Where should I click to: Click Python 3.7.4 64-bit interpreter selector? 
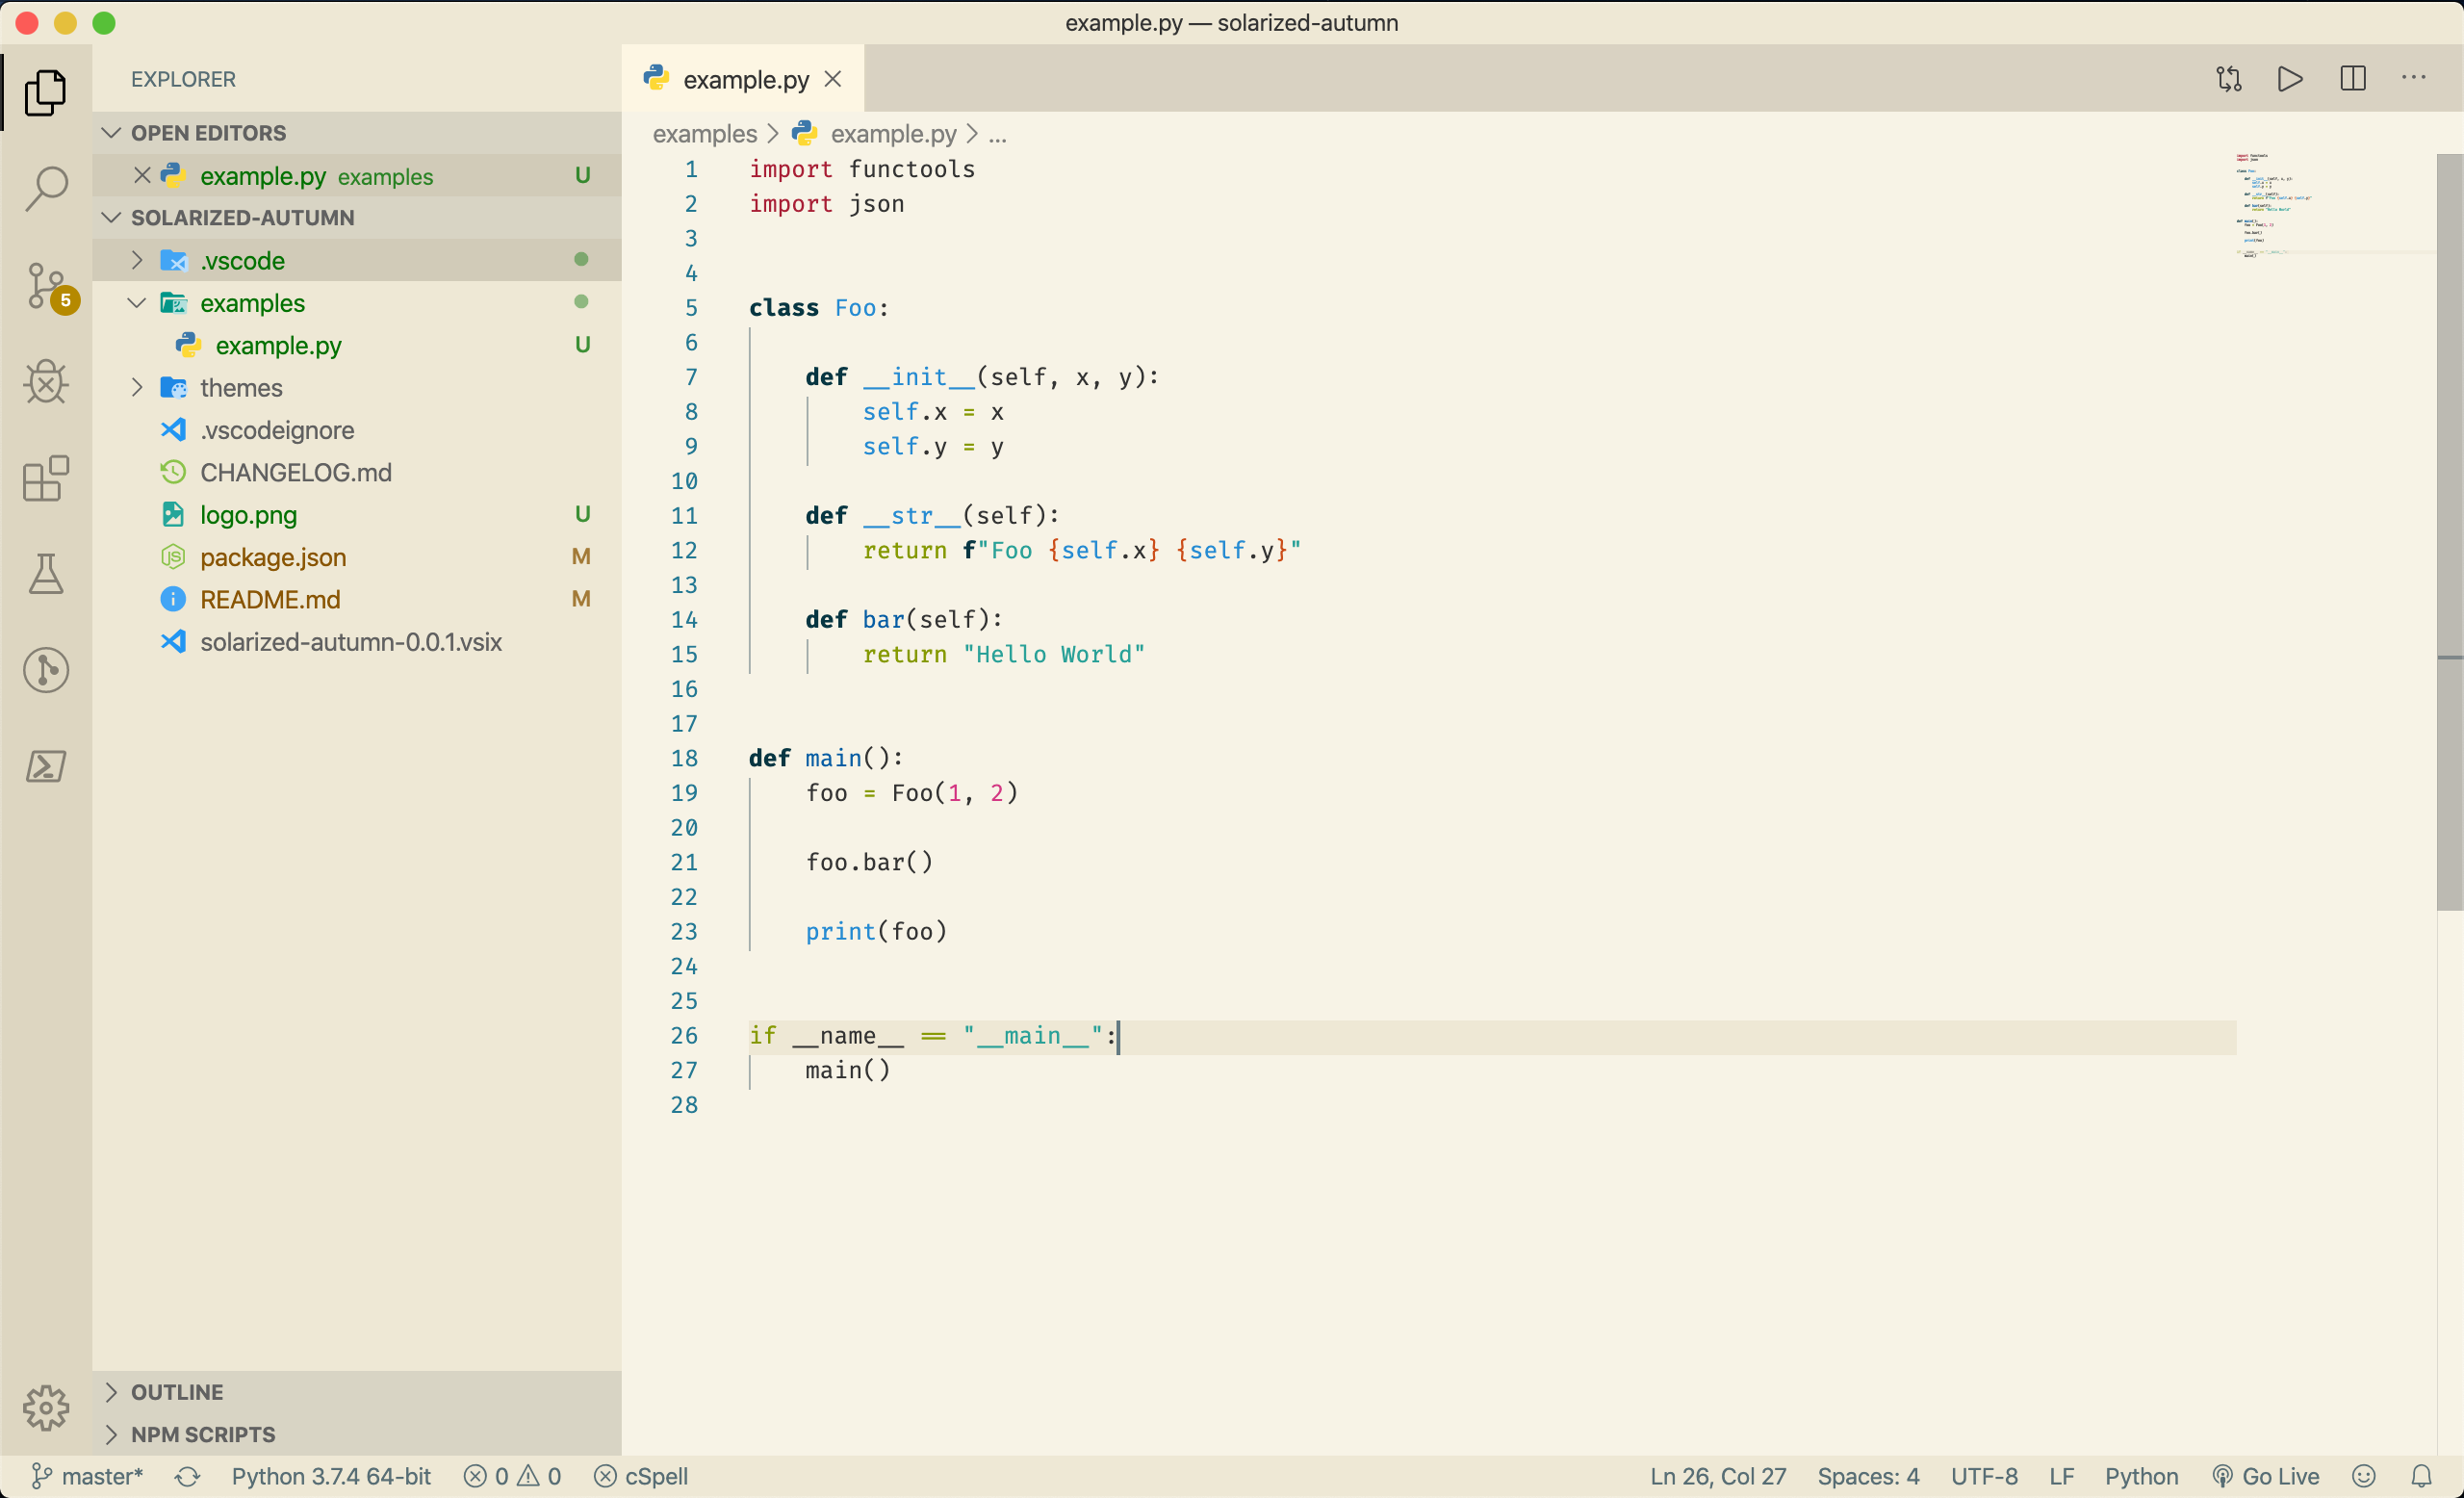pyautogui.click(x=331, y=1476)
